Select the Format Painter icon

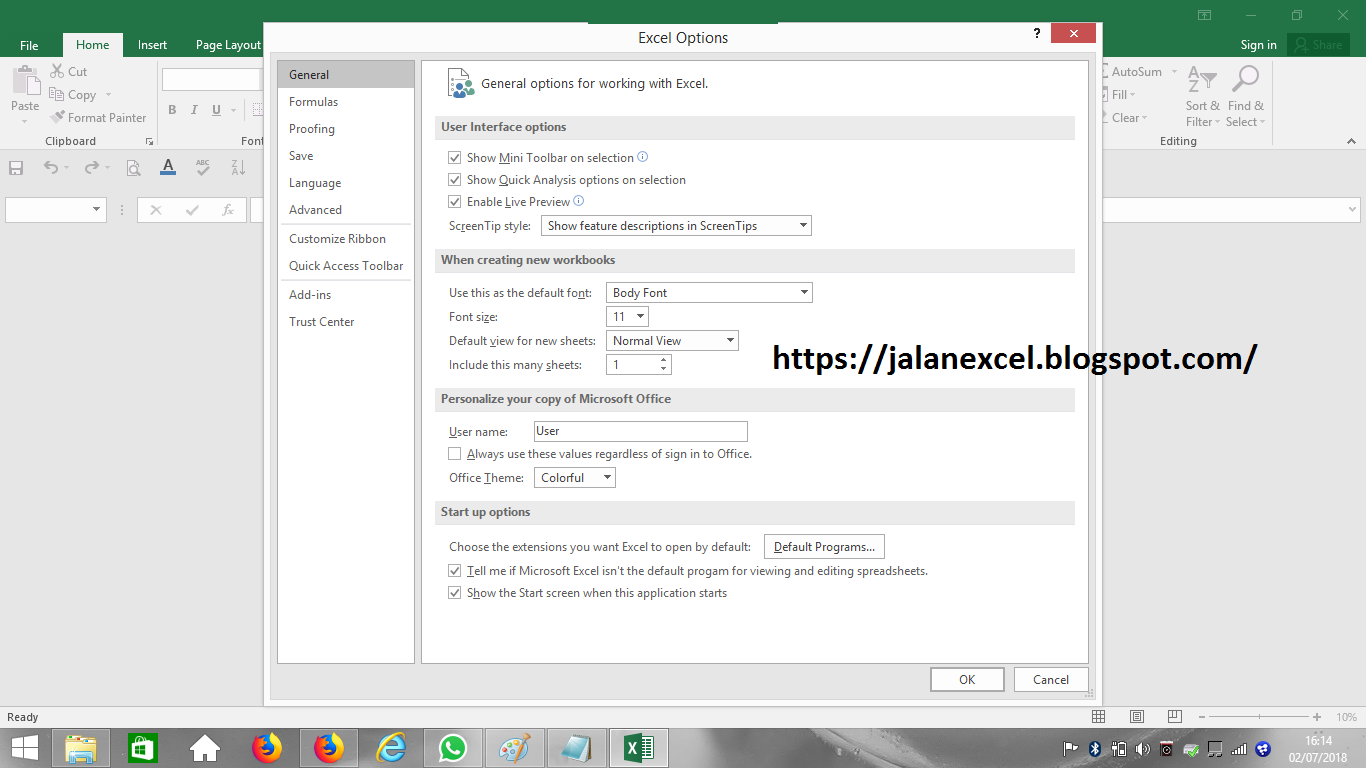point(55,117)
